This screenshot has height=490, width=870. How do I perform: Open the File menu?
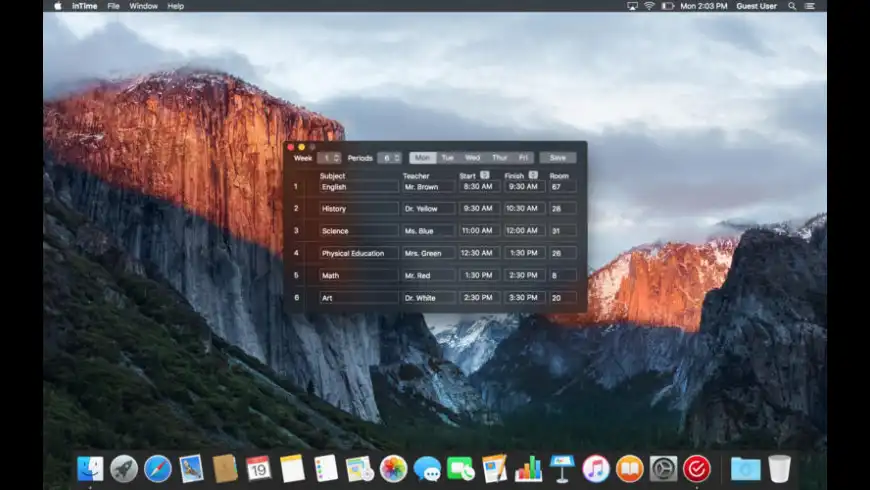(x=113, y=6)
